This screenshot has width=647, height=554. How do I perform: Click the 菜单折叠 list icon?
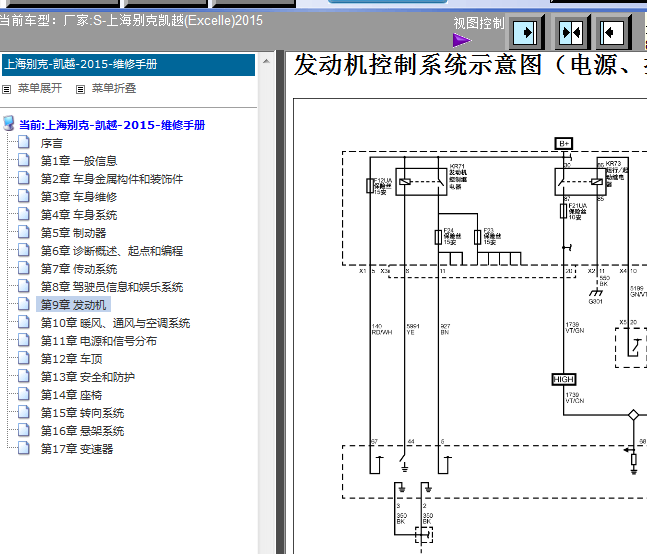(80, 89)
